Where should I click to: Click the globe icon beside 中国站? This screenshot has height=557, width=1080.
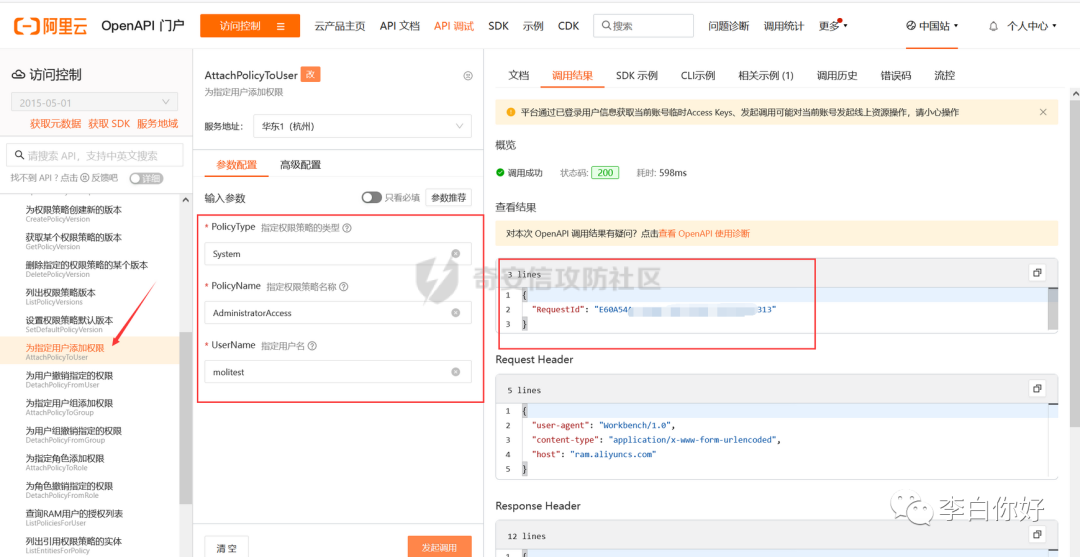(911, 25)
